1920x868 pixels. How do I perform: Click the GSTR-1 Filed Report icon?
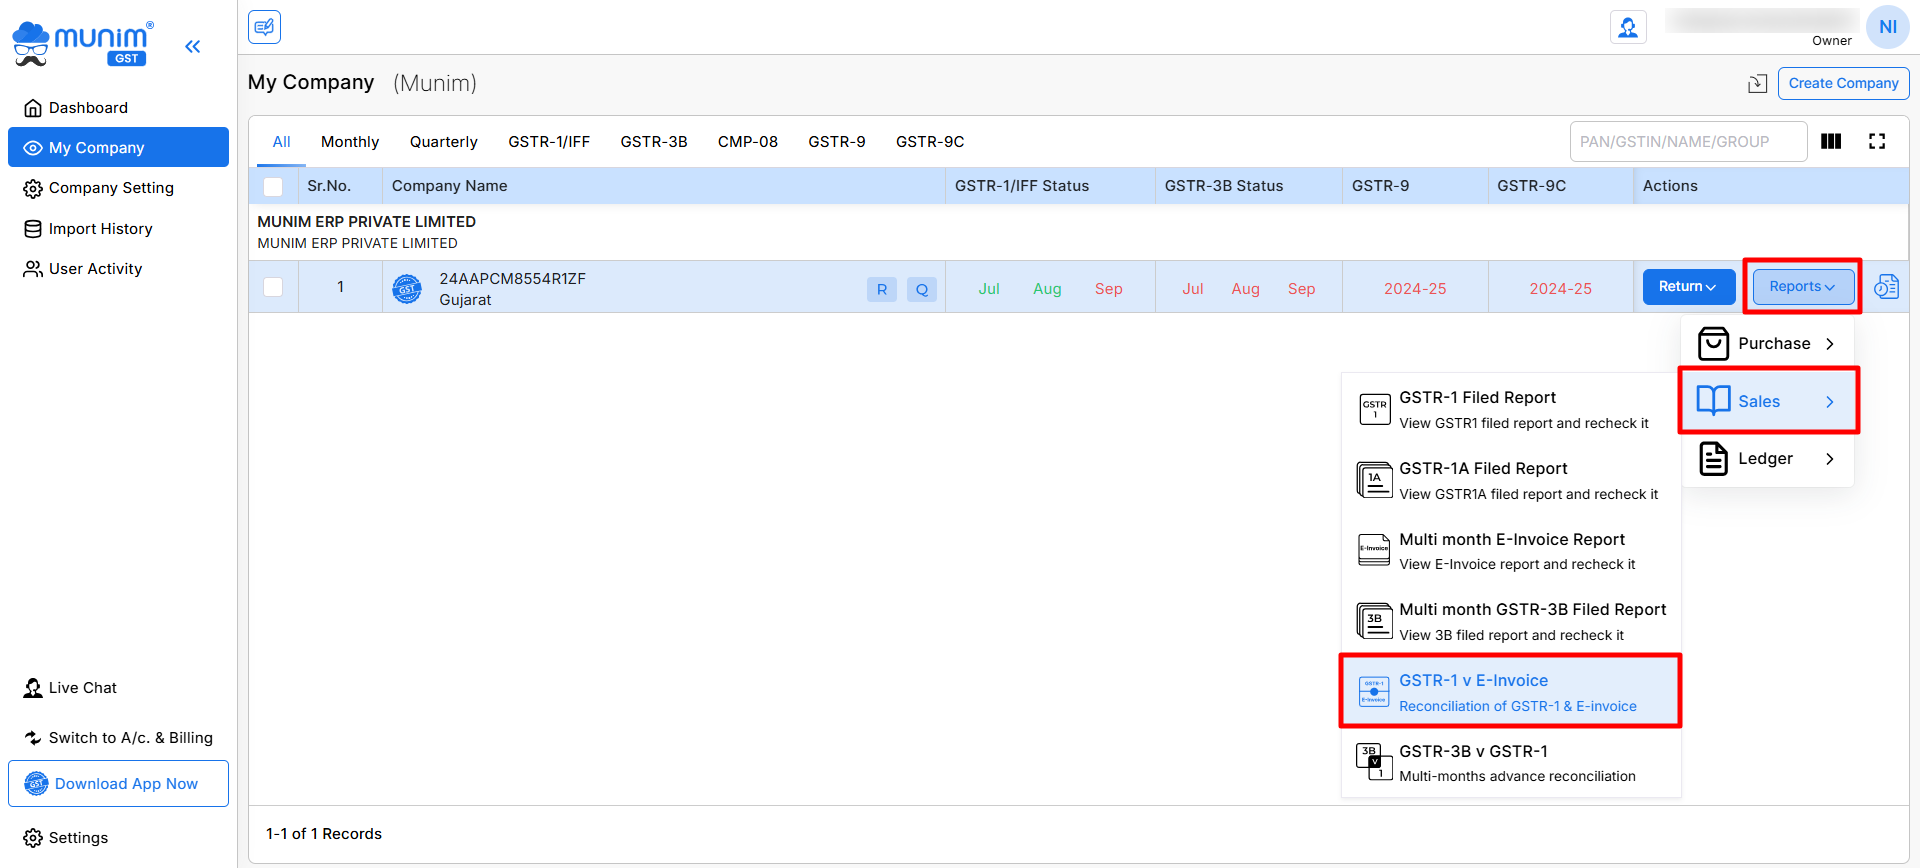[1374, 409]
